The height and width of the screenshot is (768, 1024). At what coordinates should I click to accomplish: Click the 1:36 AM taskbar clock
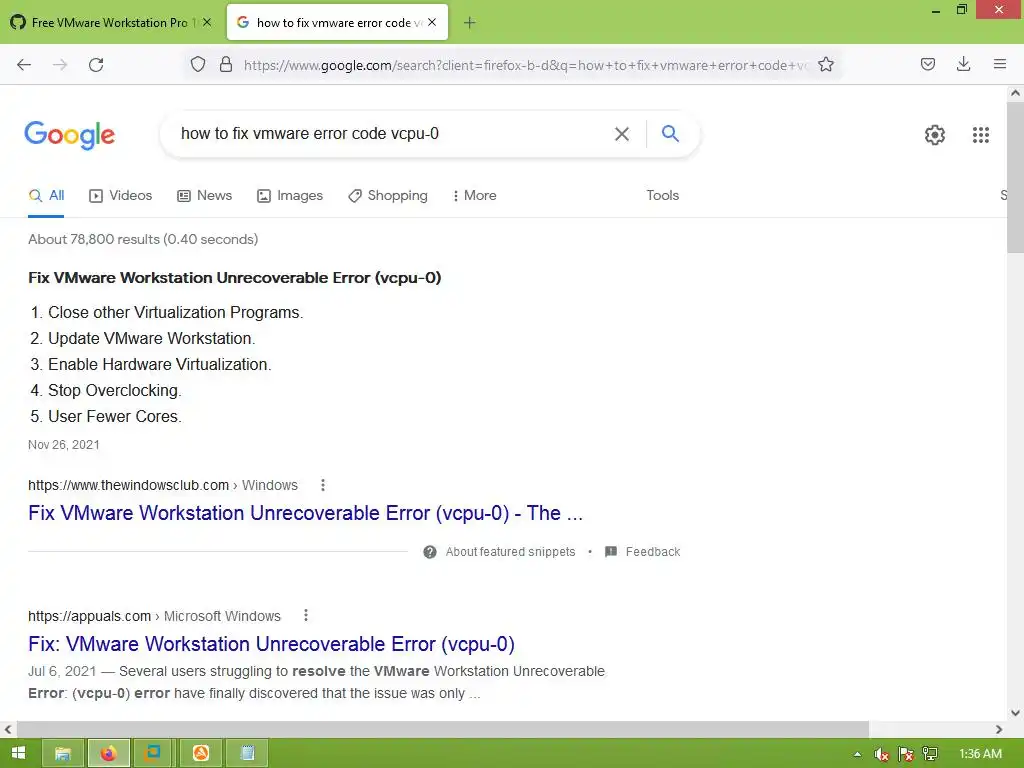pyautogui.click(x=980, y=754)
